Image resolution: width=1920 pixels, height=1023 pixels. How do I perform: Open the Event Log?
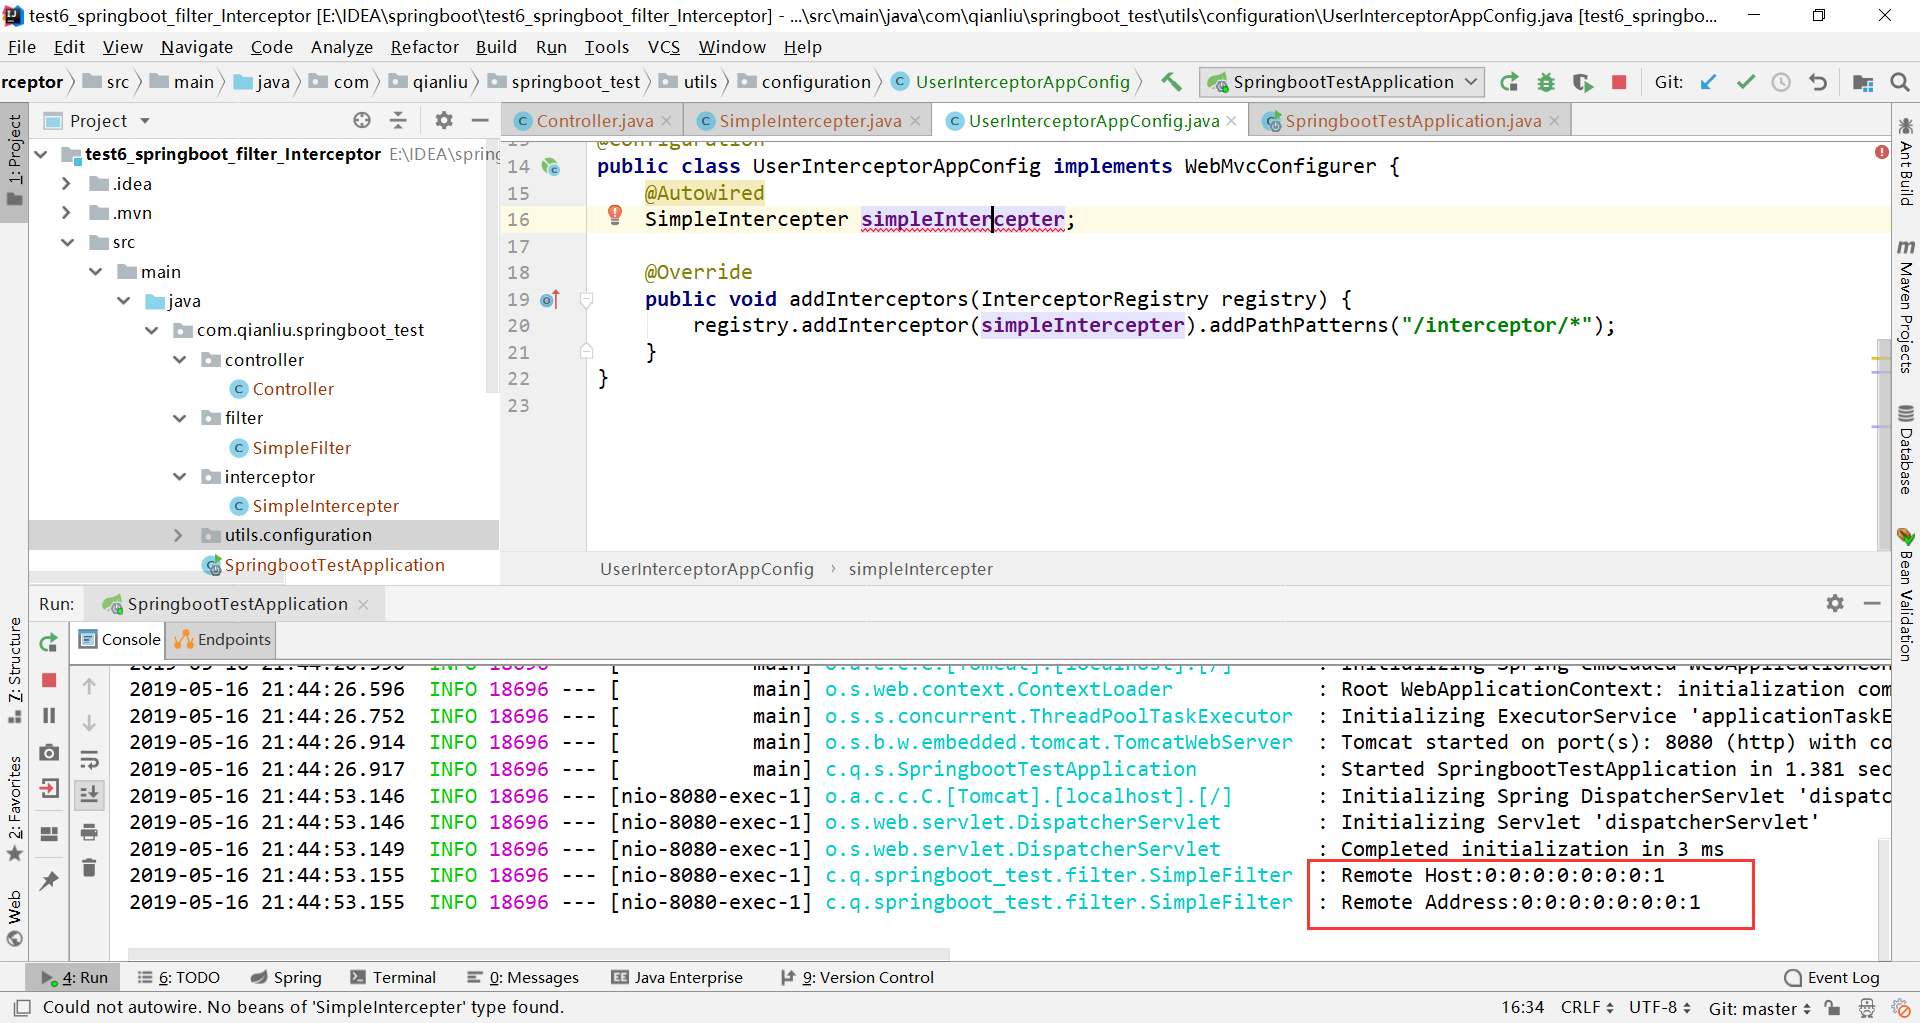(1832, 977)
